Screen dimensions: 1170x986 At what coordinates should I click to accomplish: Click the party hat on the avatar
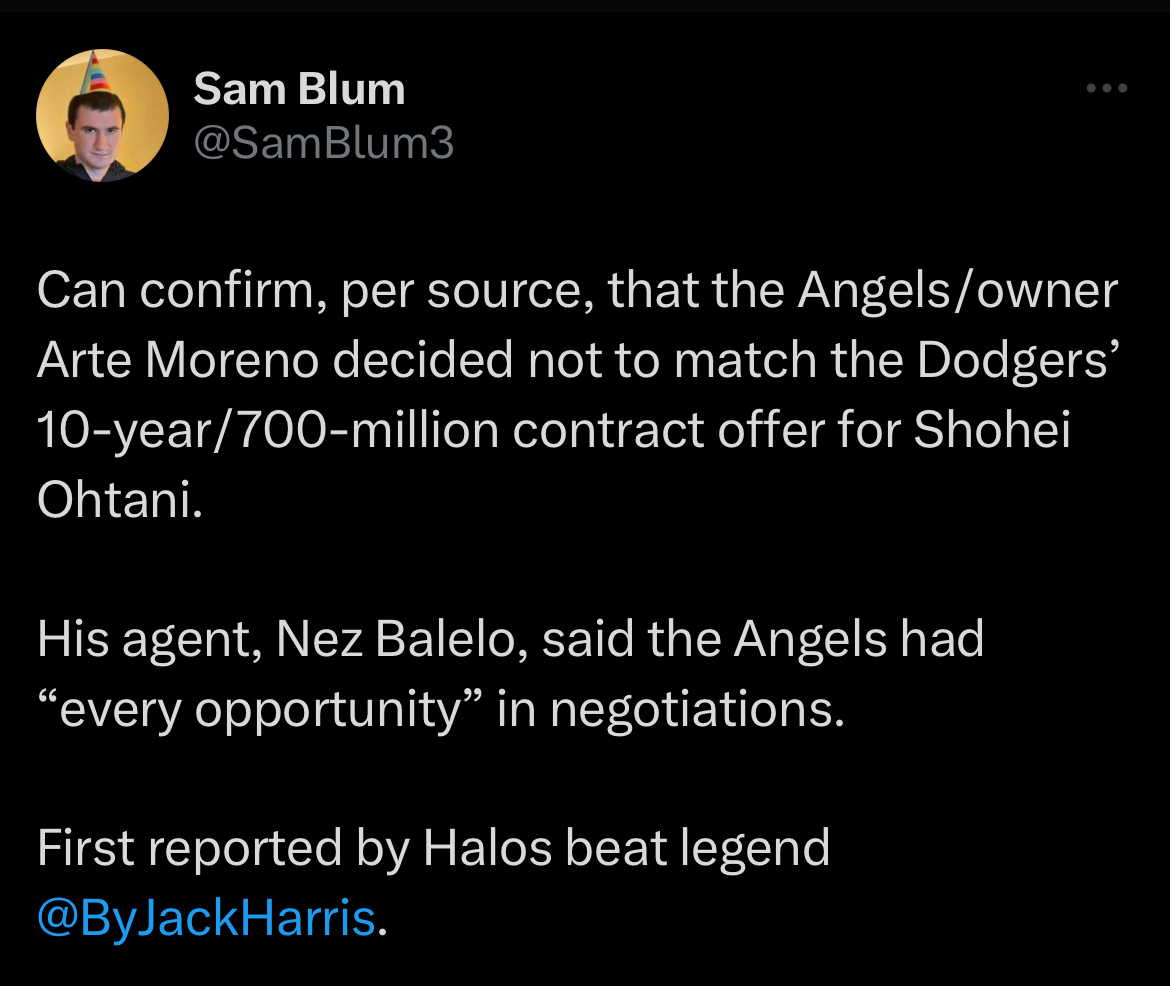tap(95, 73)
